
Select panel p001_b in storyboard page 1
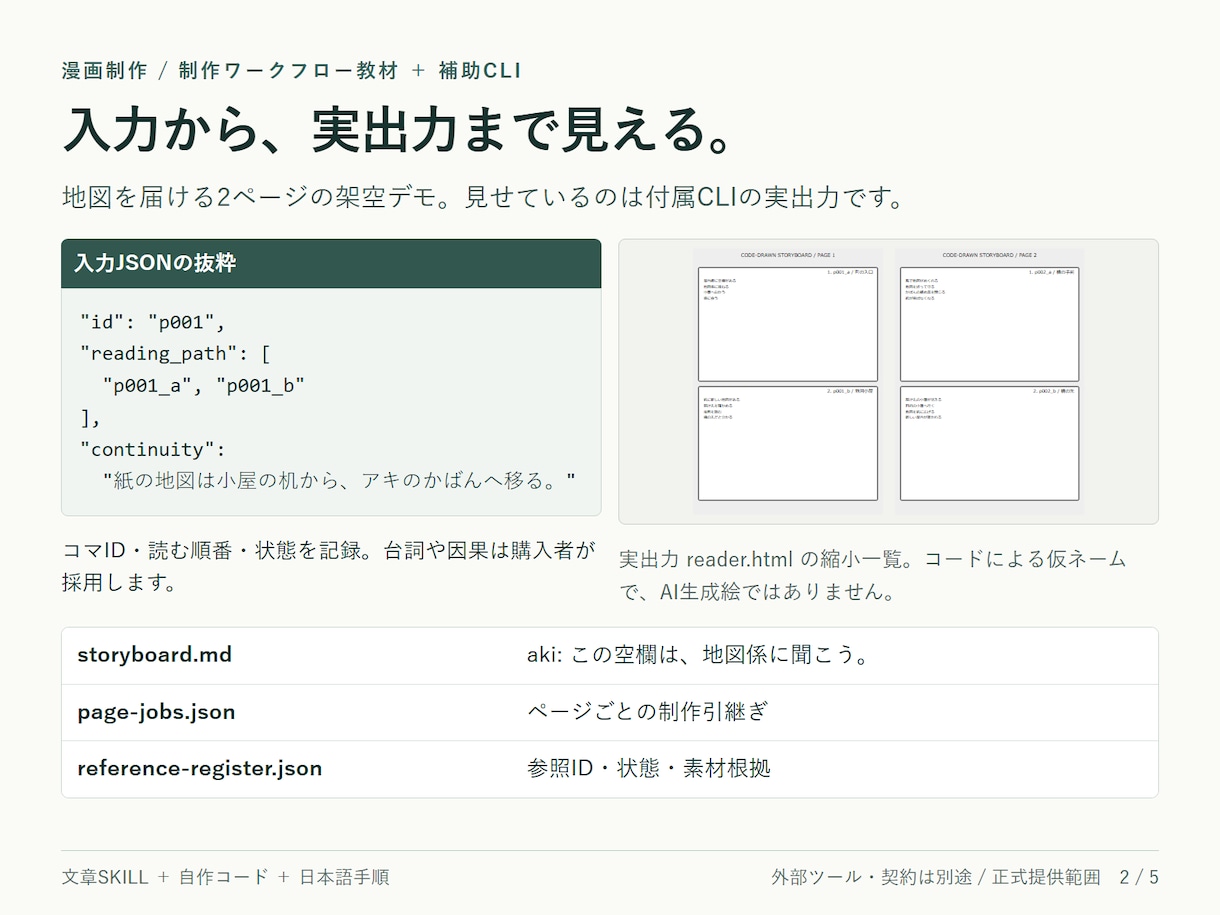coord(787,443)
